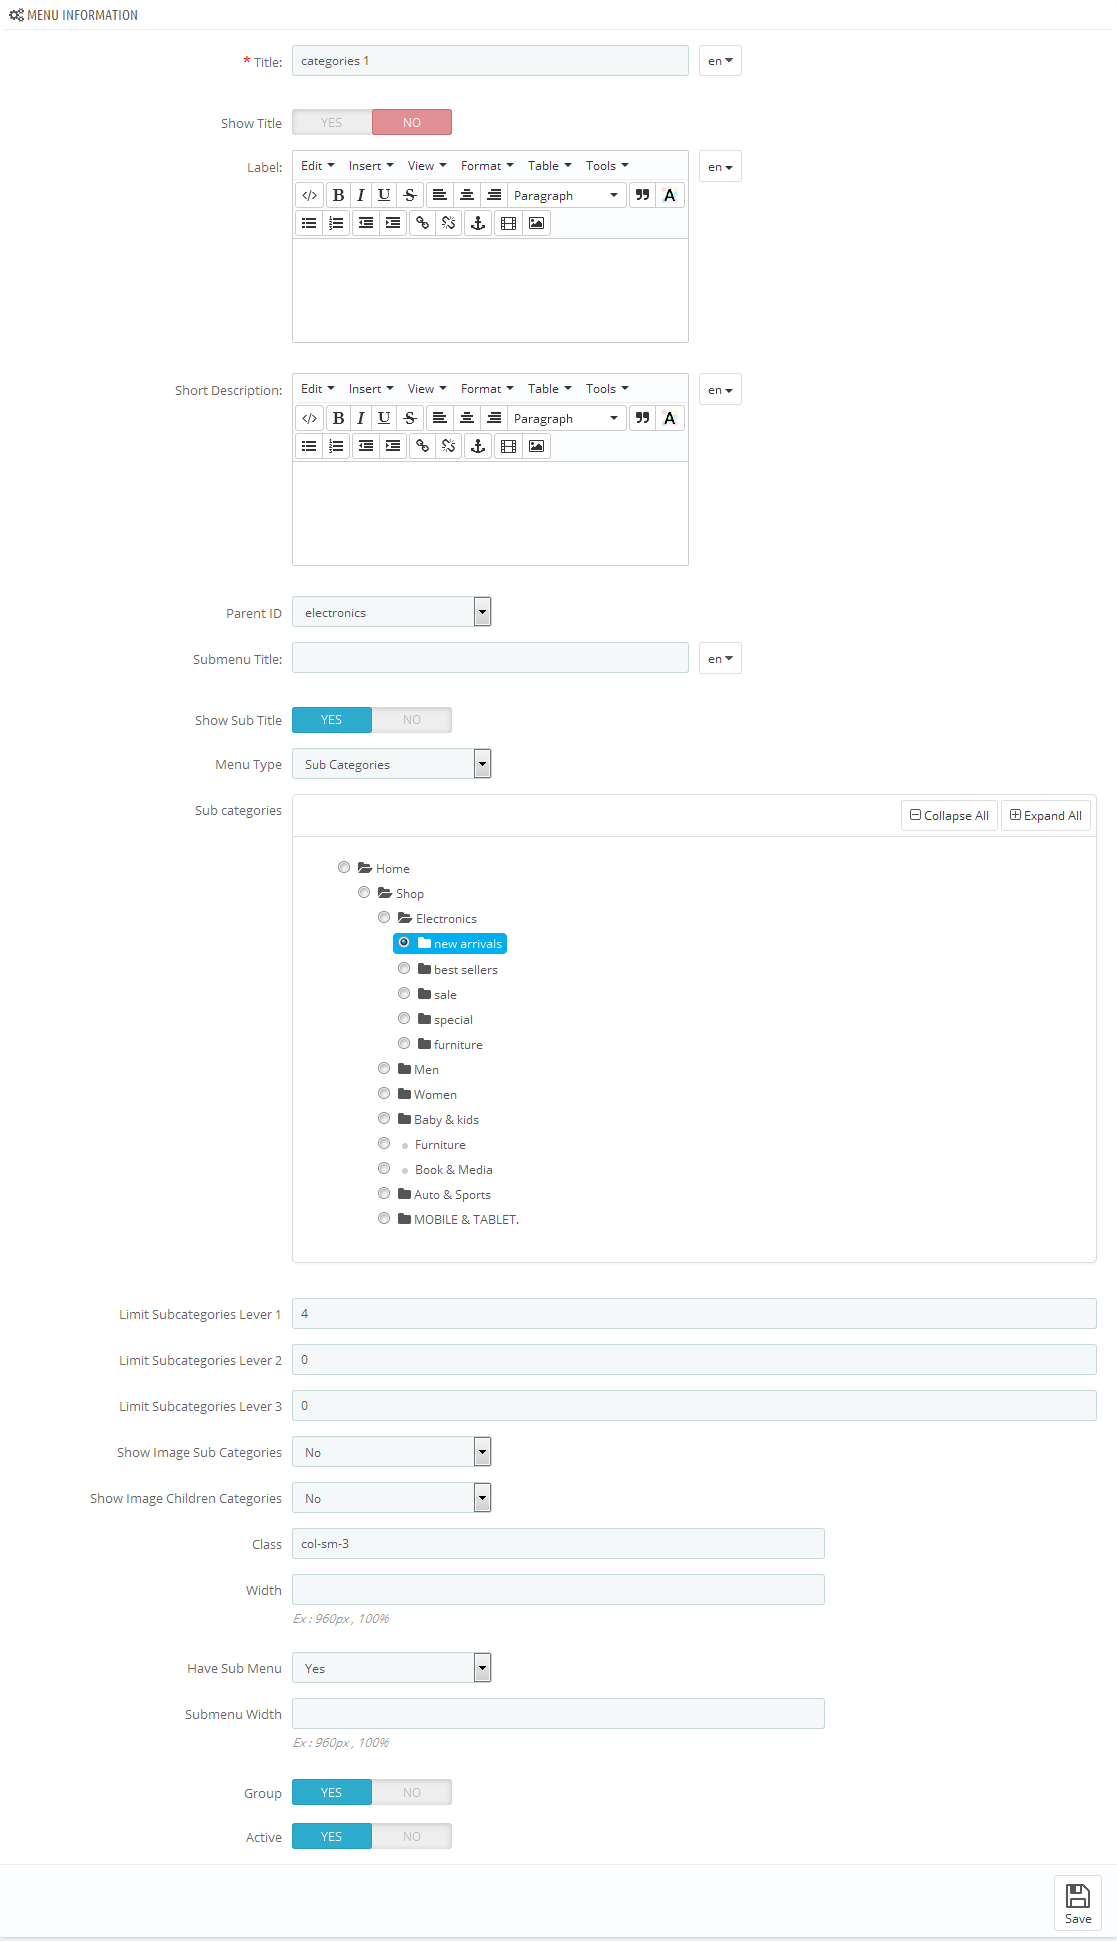
Task: Click anchor icon in Short Description editor
Action: click(x=478, y=446)
